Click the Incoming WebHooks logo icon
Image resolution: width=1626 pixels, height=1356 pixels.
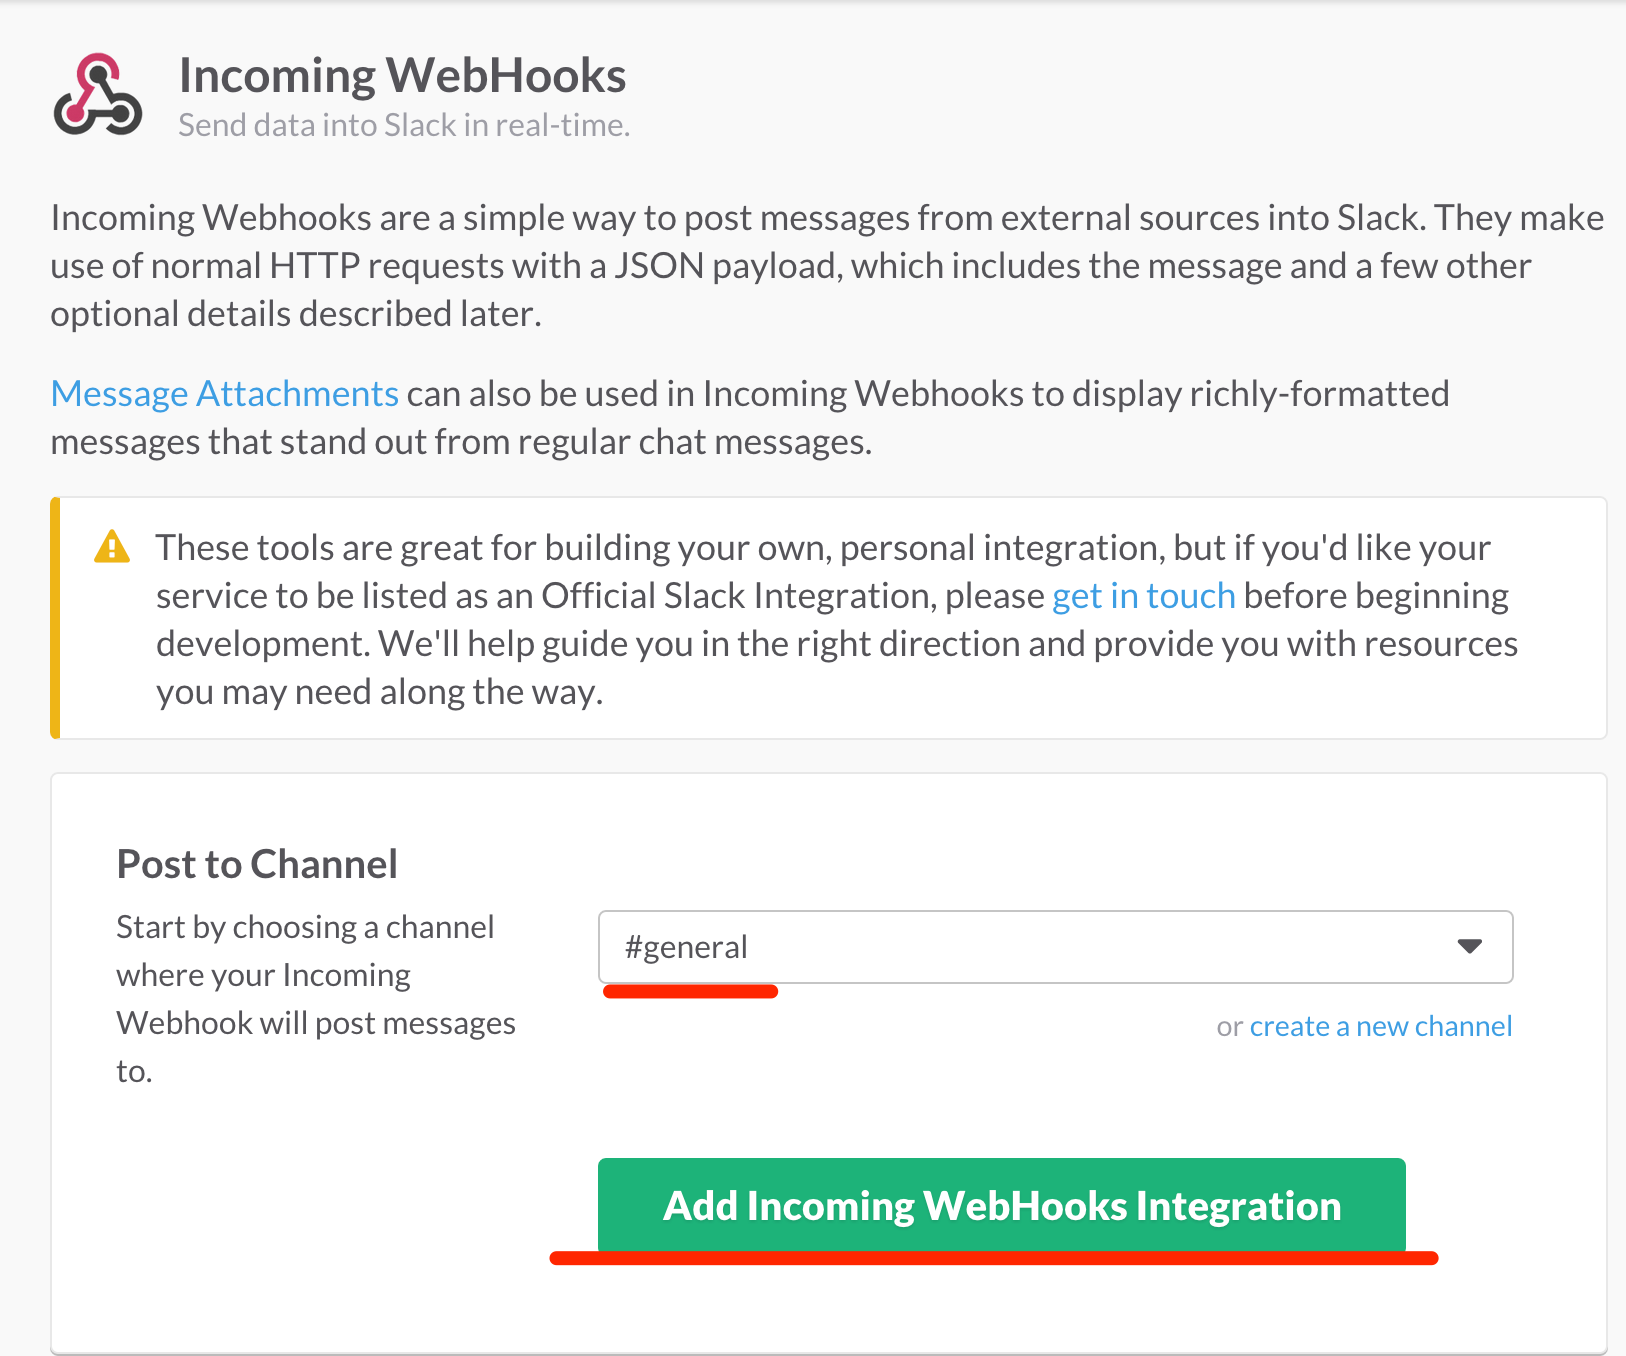(x=97, y=95)
